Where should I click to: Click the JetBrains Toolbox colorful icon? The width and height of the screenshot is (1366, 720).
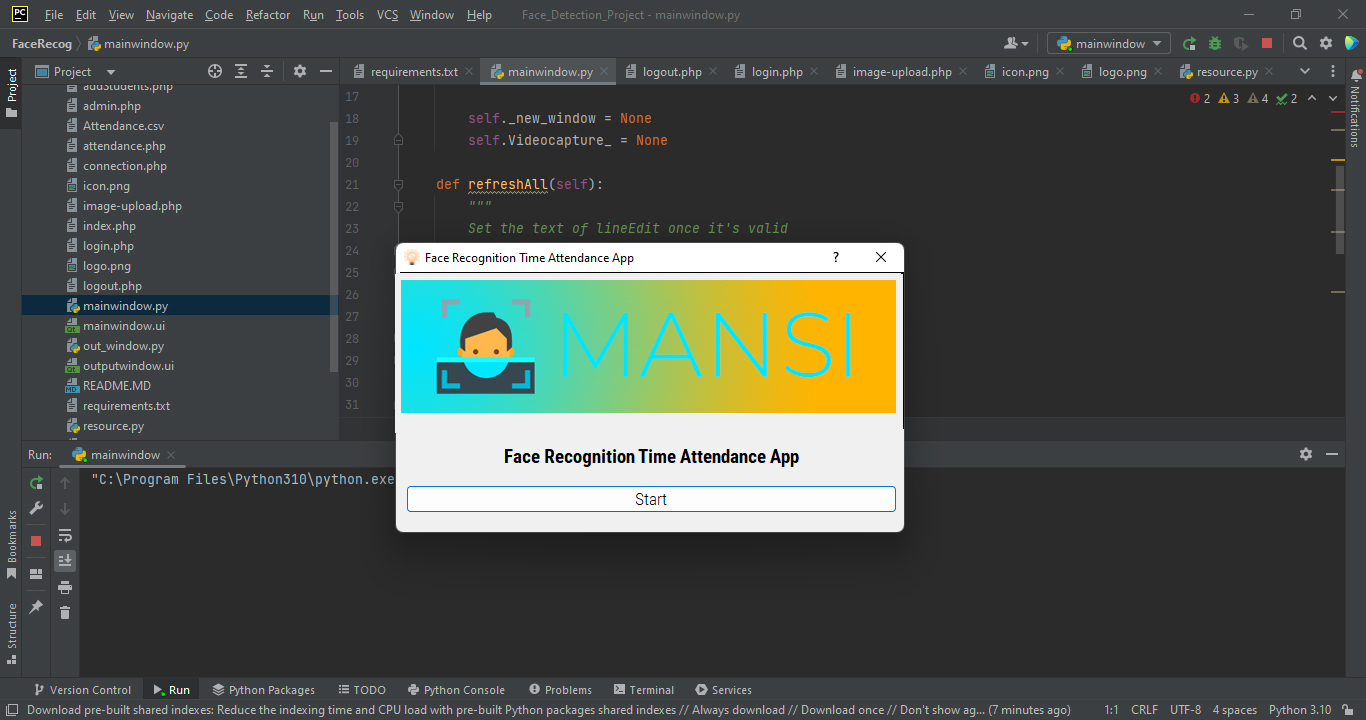click(1352, 44)
